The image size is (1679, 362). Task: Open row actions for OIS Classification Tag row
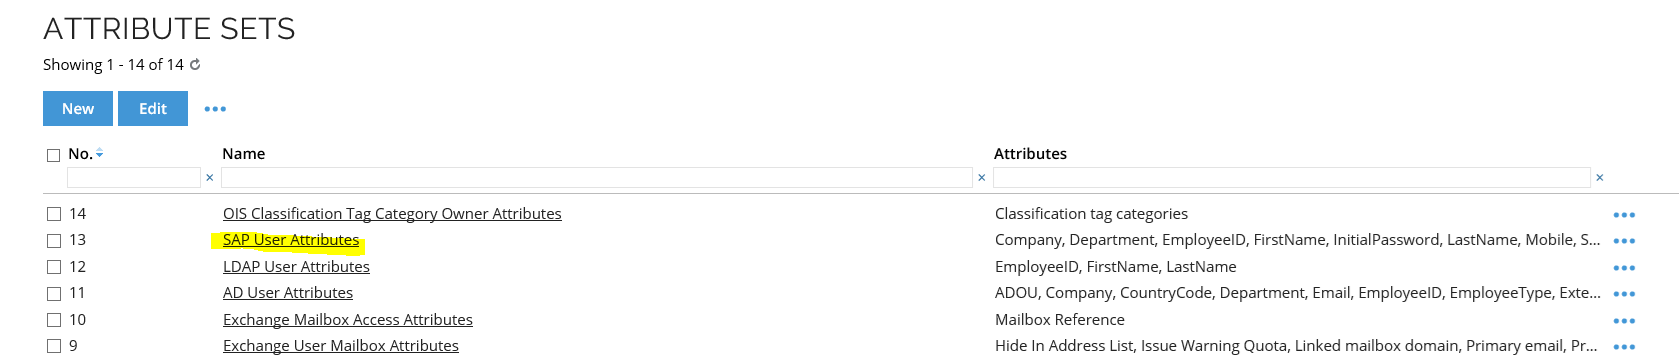(1624, 215)
